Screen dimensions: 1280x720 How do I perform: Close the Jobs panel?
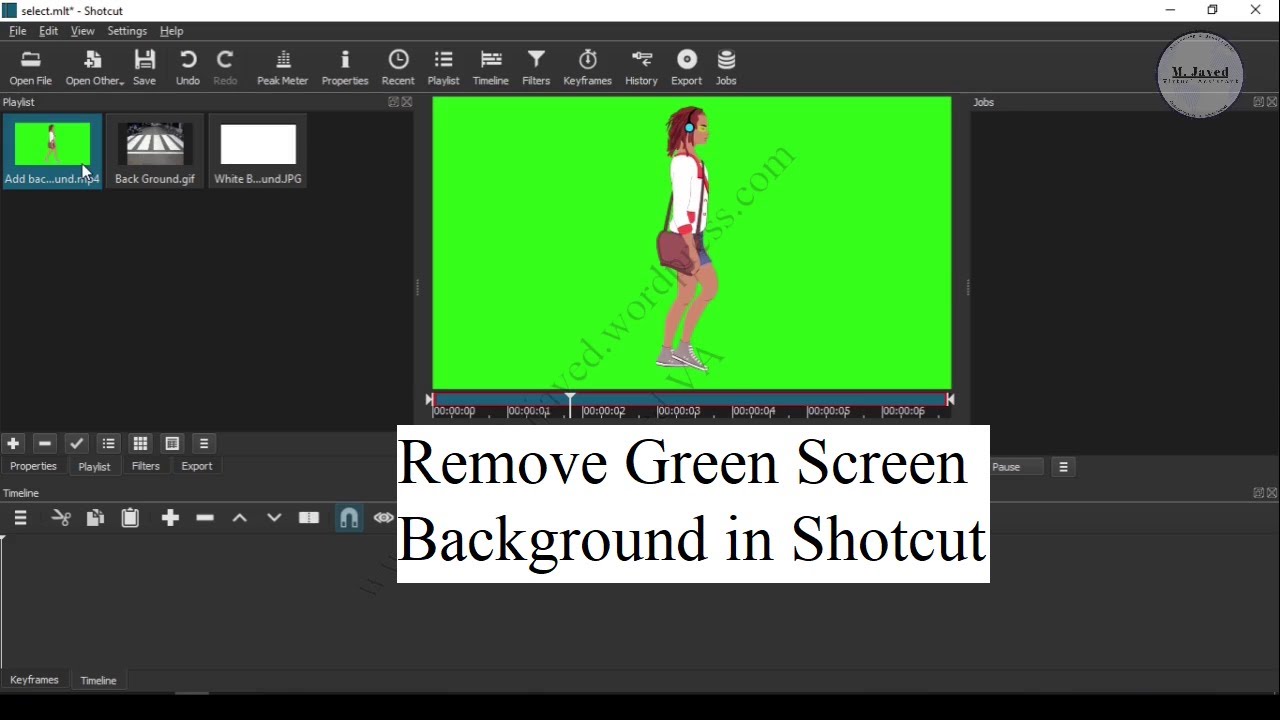coord(1272,102)
